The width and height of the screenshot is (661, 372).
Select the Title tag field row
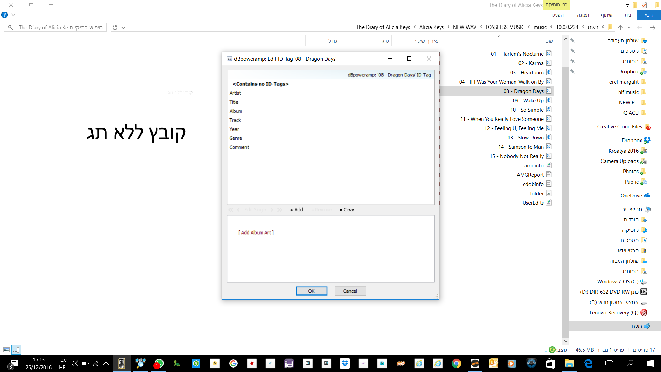[330, 102]
